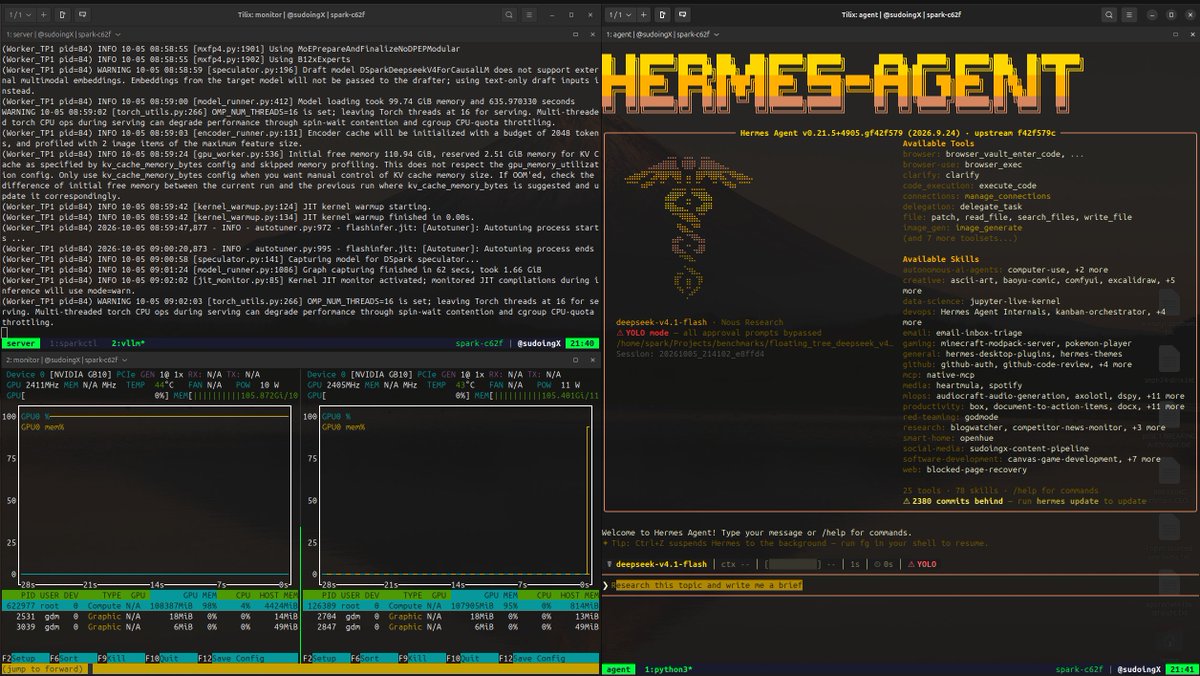This screenshot has height=676, width=1200.
Task: Add terminal right in monitor window
Action: click(62, 15)
